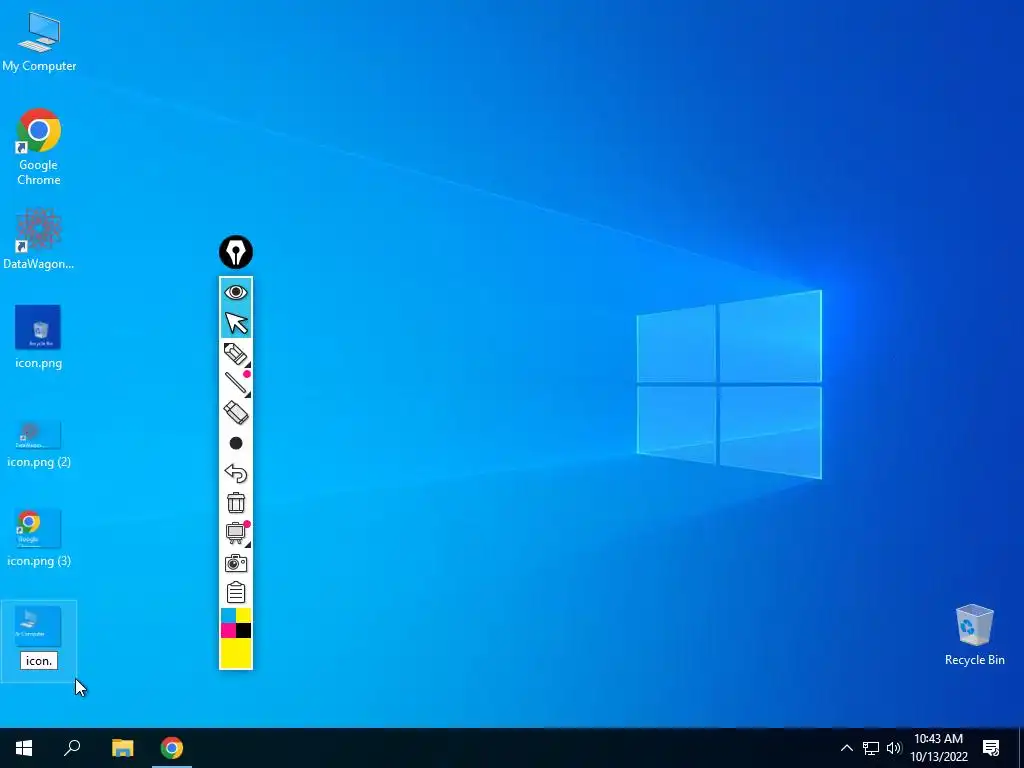The width and height of the screenshot is (1024, 768).
Task: Pick the magenta color swatch
Action: tap(228, 630)
